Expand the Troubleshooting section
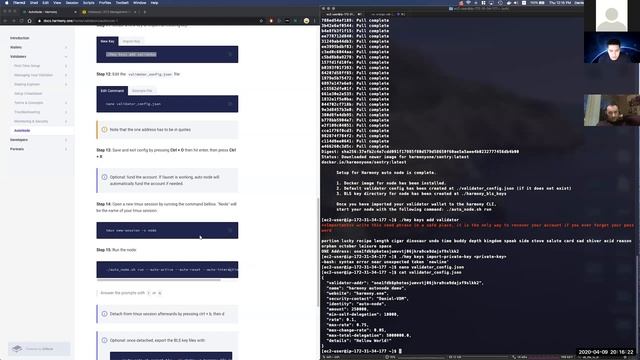Image resolution: width=640 pixels, height=360 pixels. 66,112
